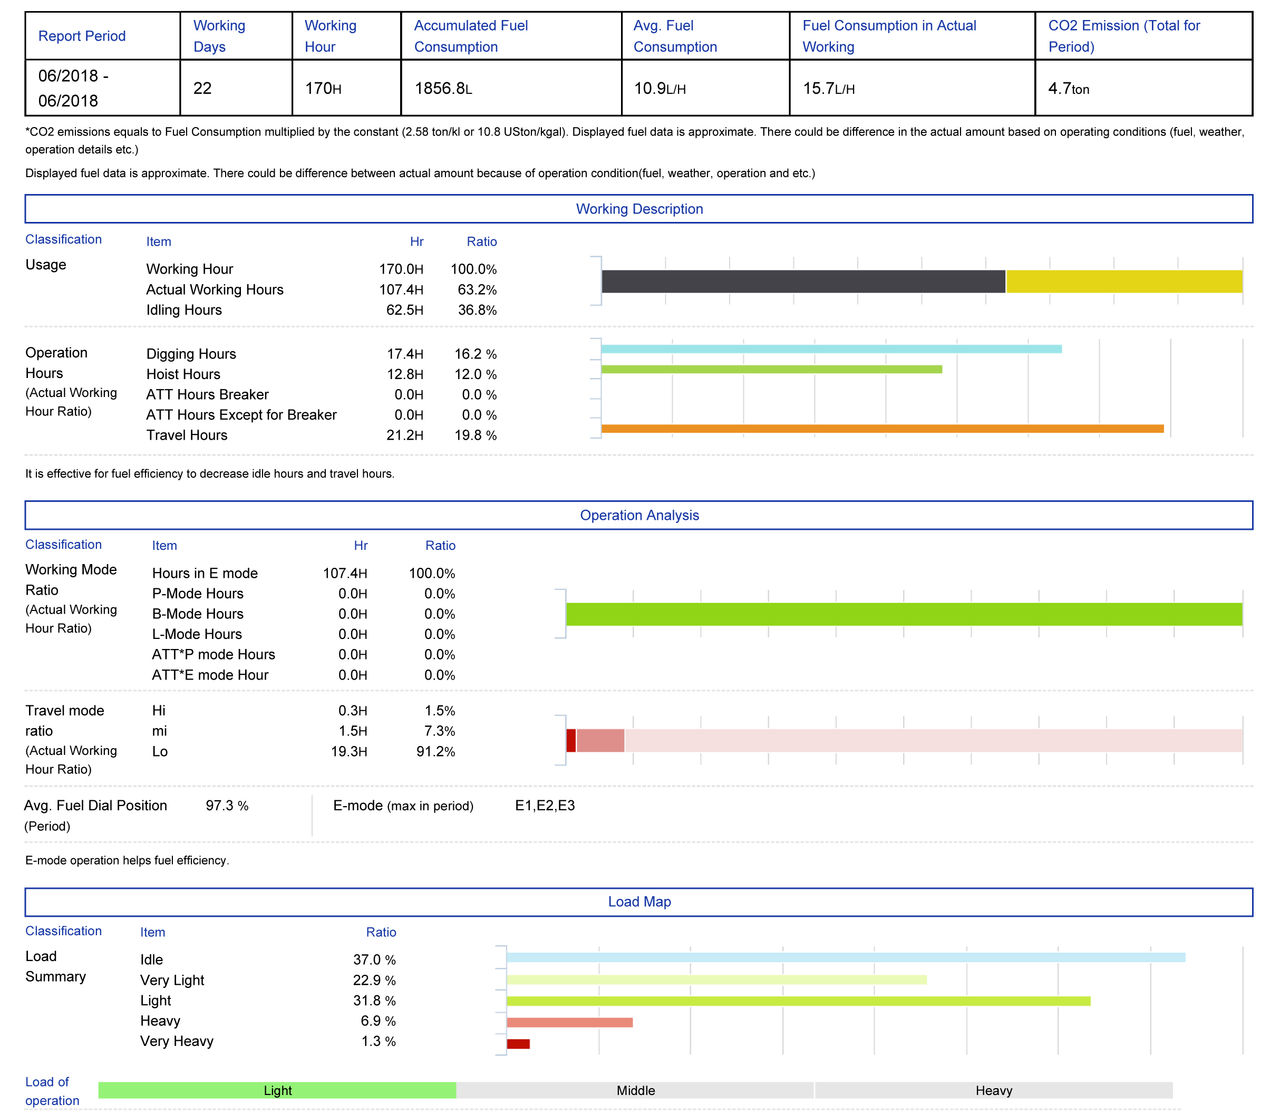Click the yellow idling hours bar segment
The image size is (1280, 1115).
tap(1124, 282)
